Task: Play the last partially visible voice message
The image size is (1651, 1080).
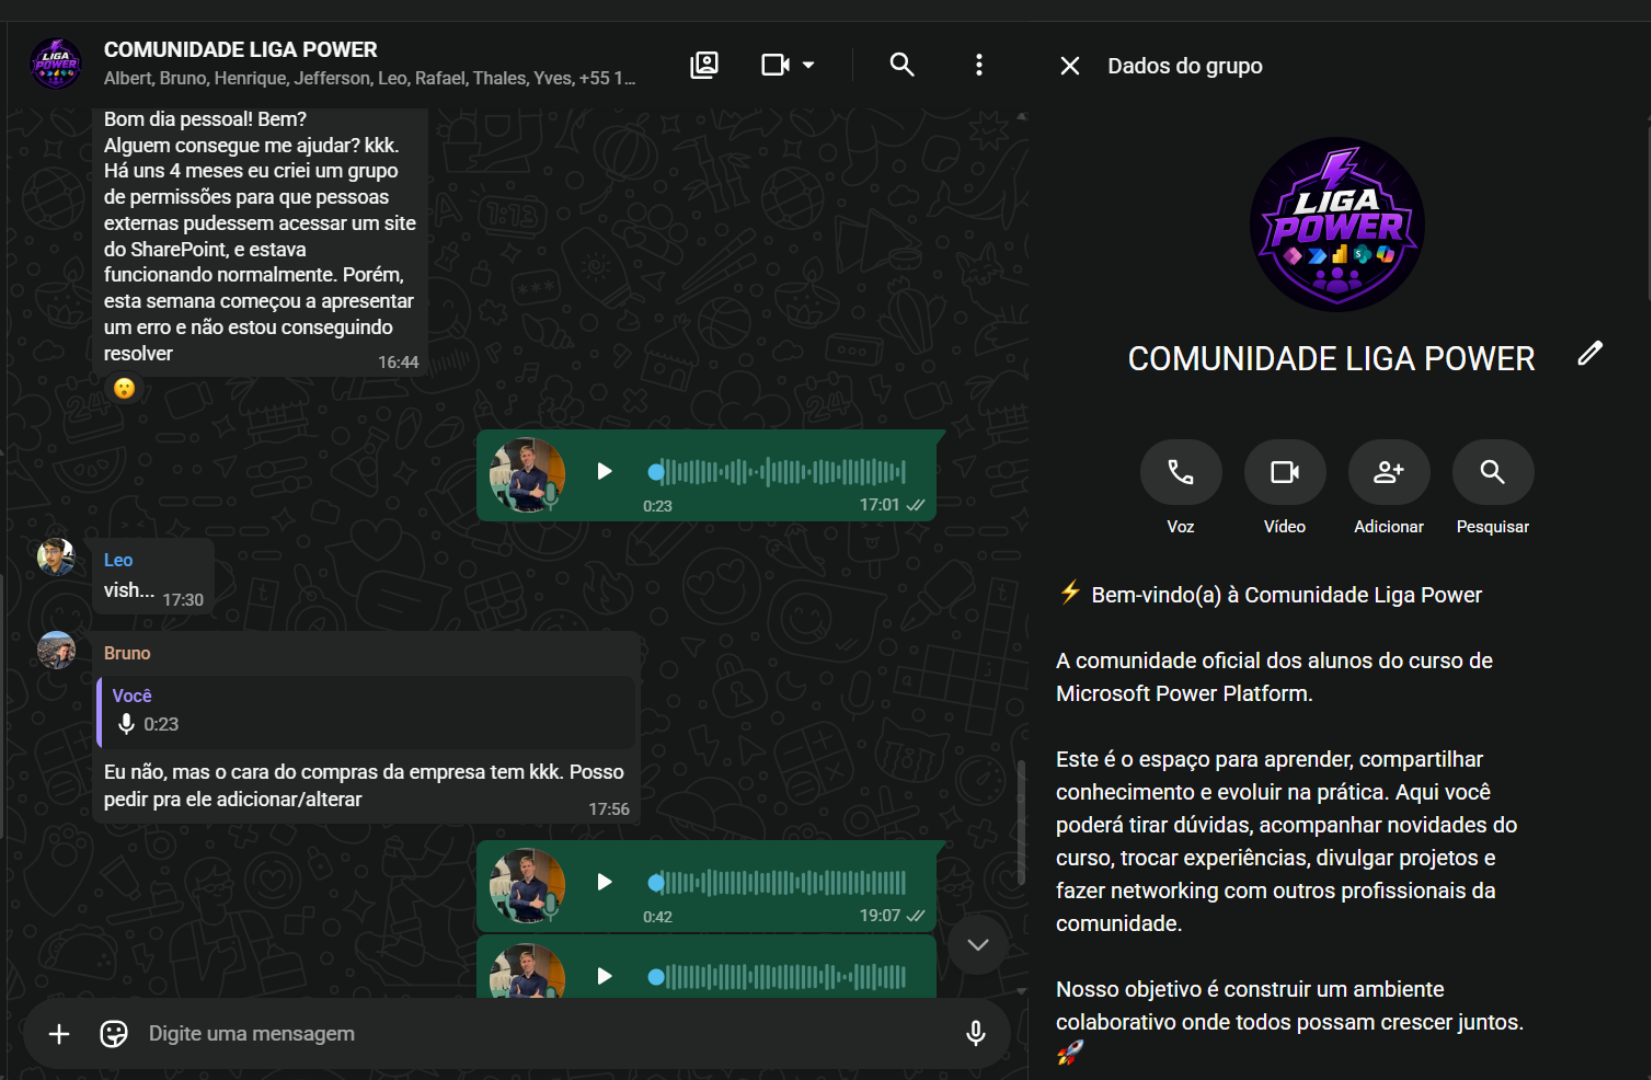Action: [604, 976]
